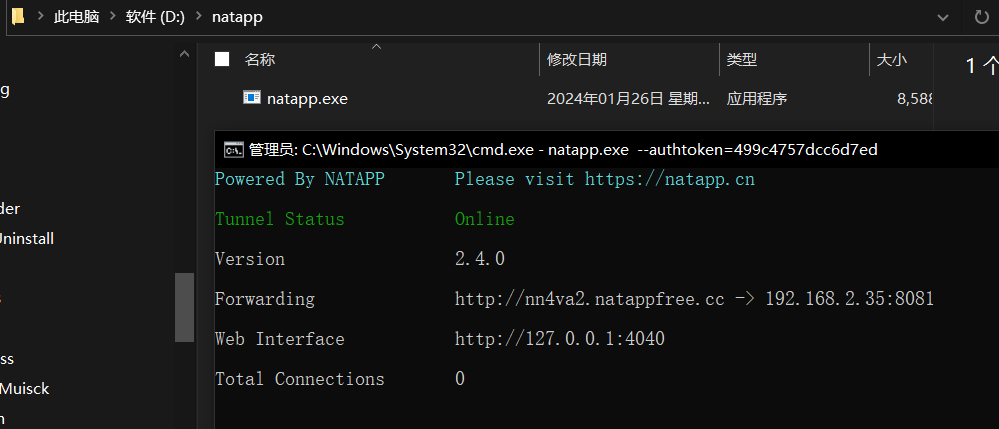Expand the chevron after 软件 (D:)

point(198,17)
